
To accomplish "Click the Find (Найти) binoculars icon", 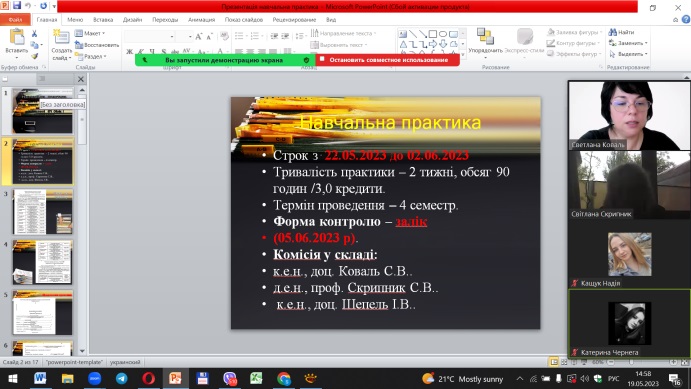I will [x=613, y=32].
